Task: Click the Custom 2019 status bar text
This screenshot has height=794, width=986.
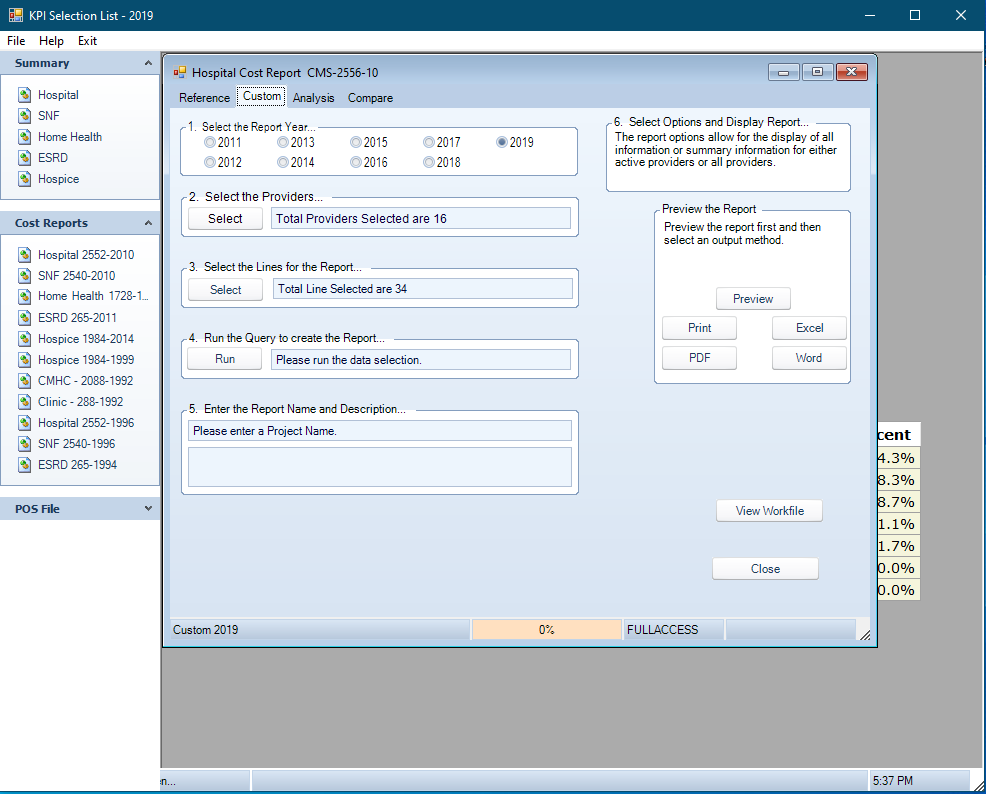Action: (x=206, y=630)
